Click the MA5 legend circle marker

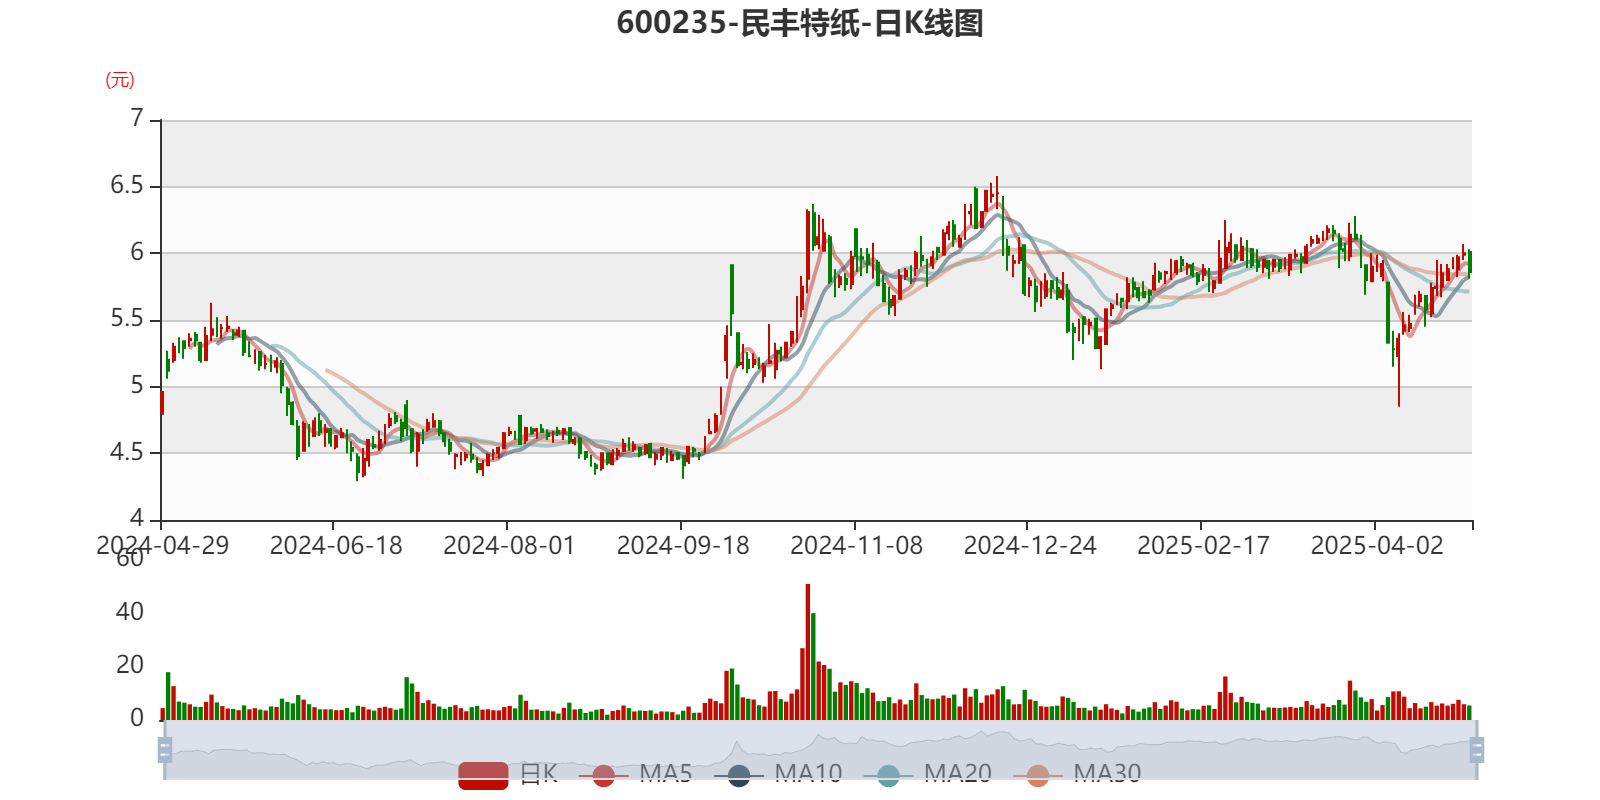(x=603, y=775)
